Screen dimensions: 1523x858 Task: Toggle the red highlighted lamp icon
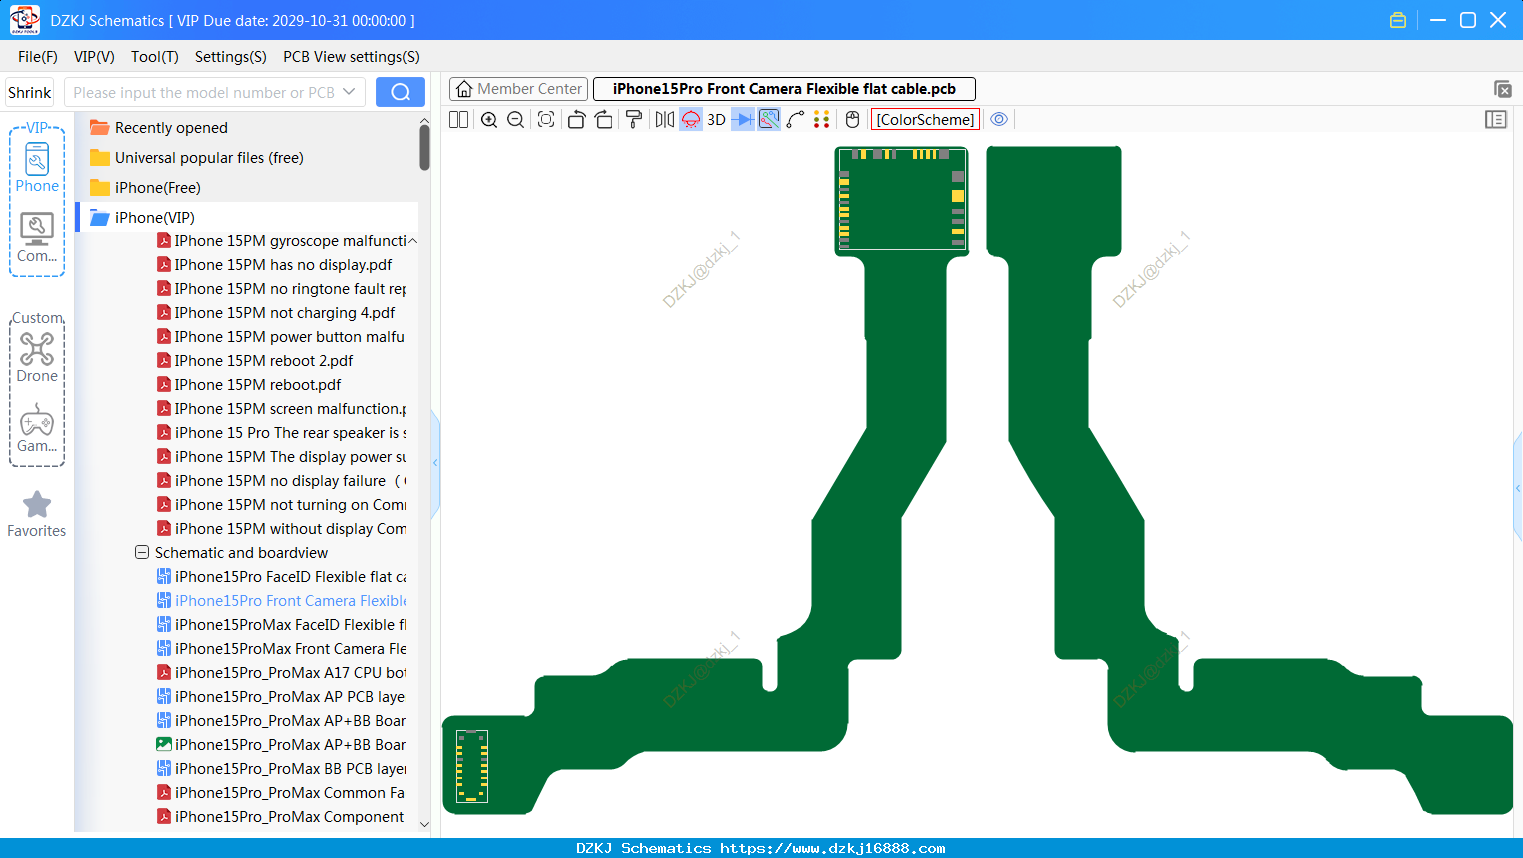click(x=691, y=119)
